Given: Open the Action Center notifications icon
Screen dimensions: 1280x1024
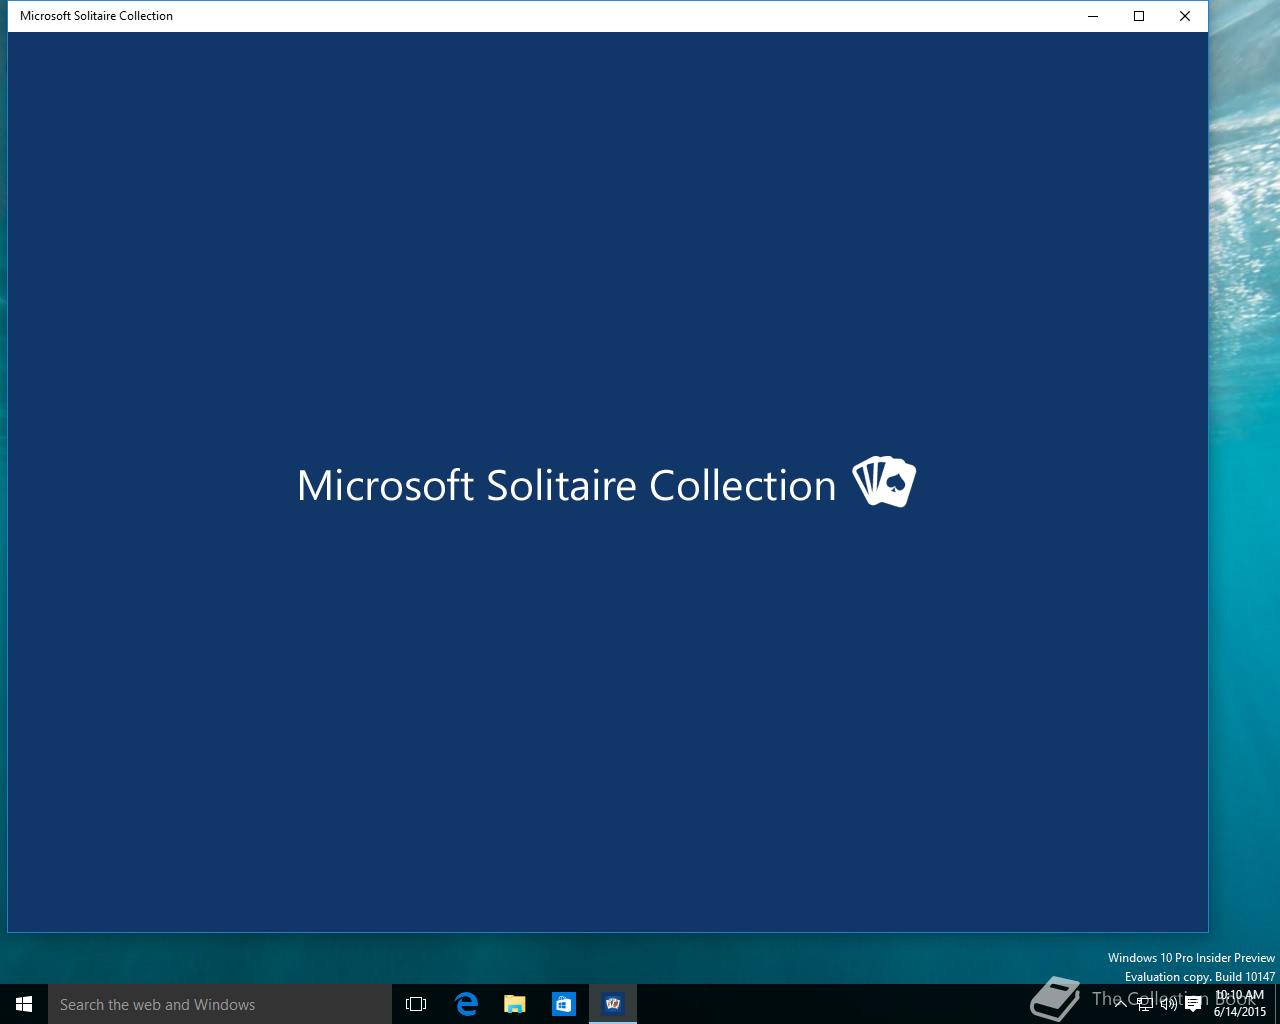Looking at the screenshot, I should click(1193, 1004).
